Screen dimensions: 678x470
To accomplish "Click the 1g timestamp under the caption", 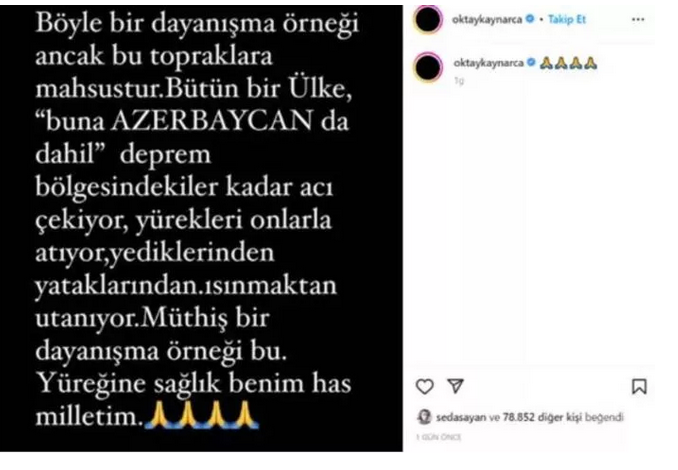I will [459, 81].
